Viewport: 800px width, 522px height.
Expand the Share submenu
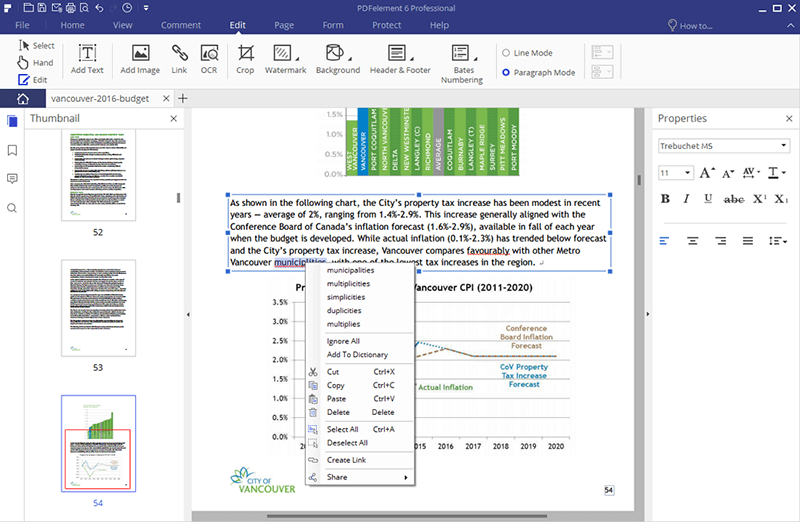360,477
